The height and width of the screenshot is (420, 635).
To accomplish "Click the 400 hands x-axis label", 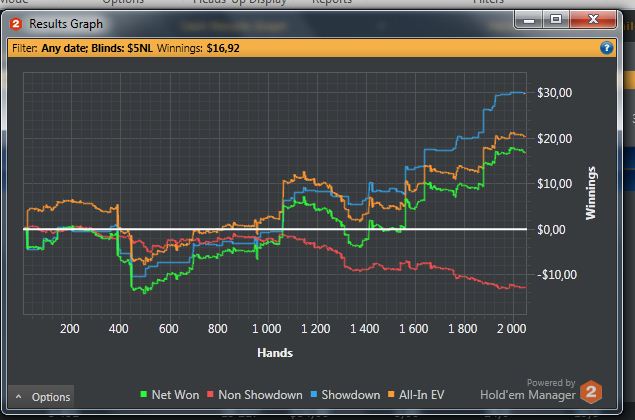I will 119,328.
